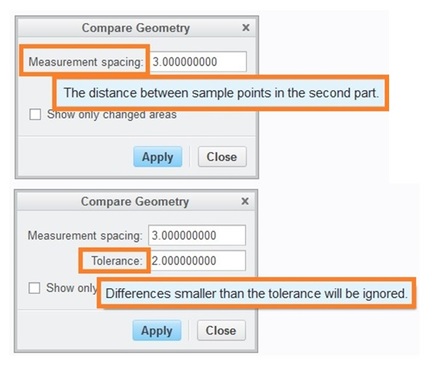Select the highlighted Tolerance label
Image resolution: width=432 pixels, height=365 pixels.
[x=117, y=260]
